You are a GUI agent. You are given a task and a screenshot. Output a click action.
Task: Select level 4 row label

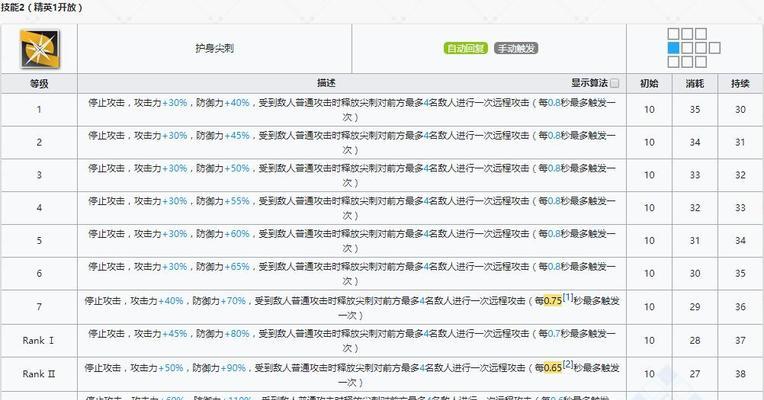coord(39,208)
